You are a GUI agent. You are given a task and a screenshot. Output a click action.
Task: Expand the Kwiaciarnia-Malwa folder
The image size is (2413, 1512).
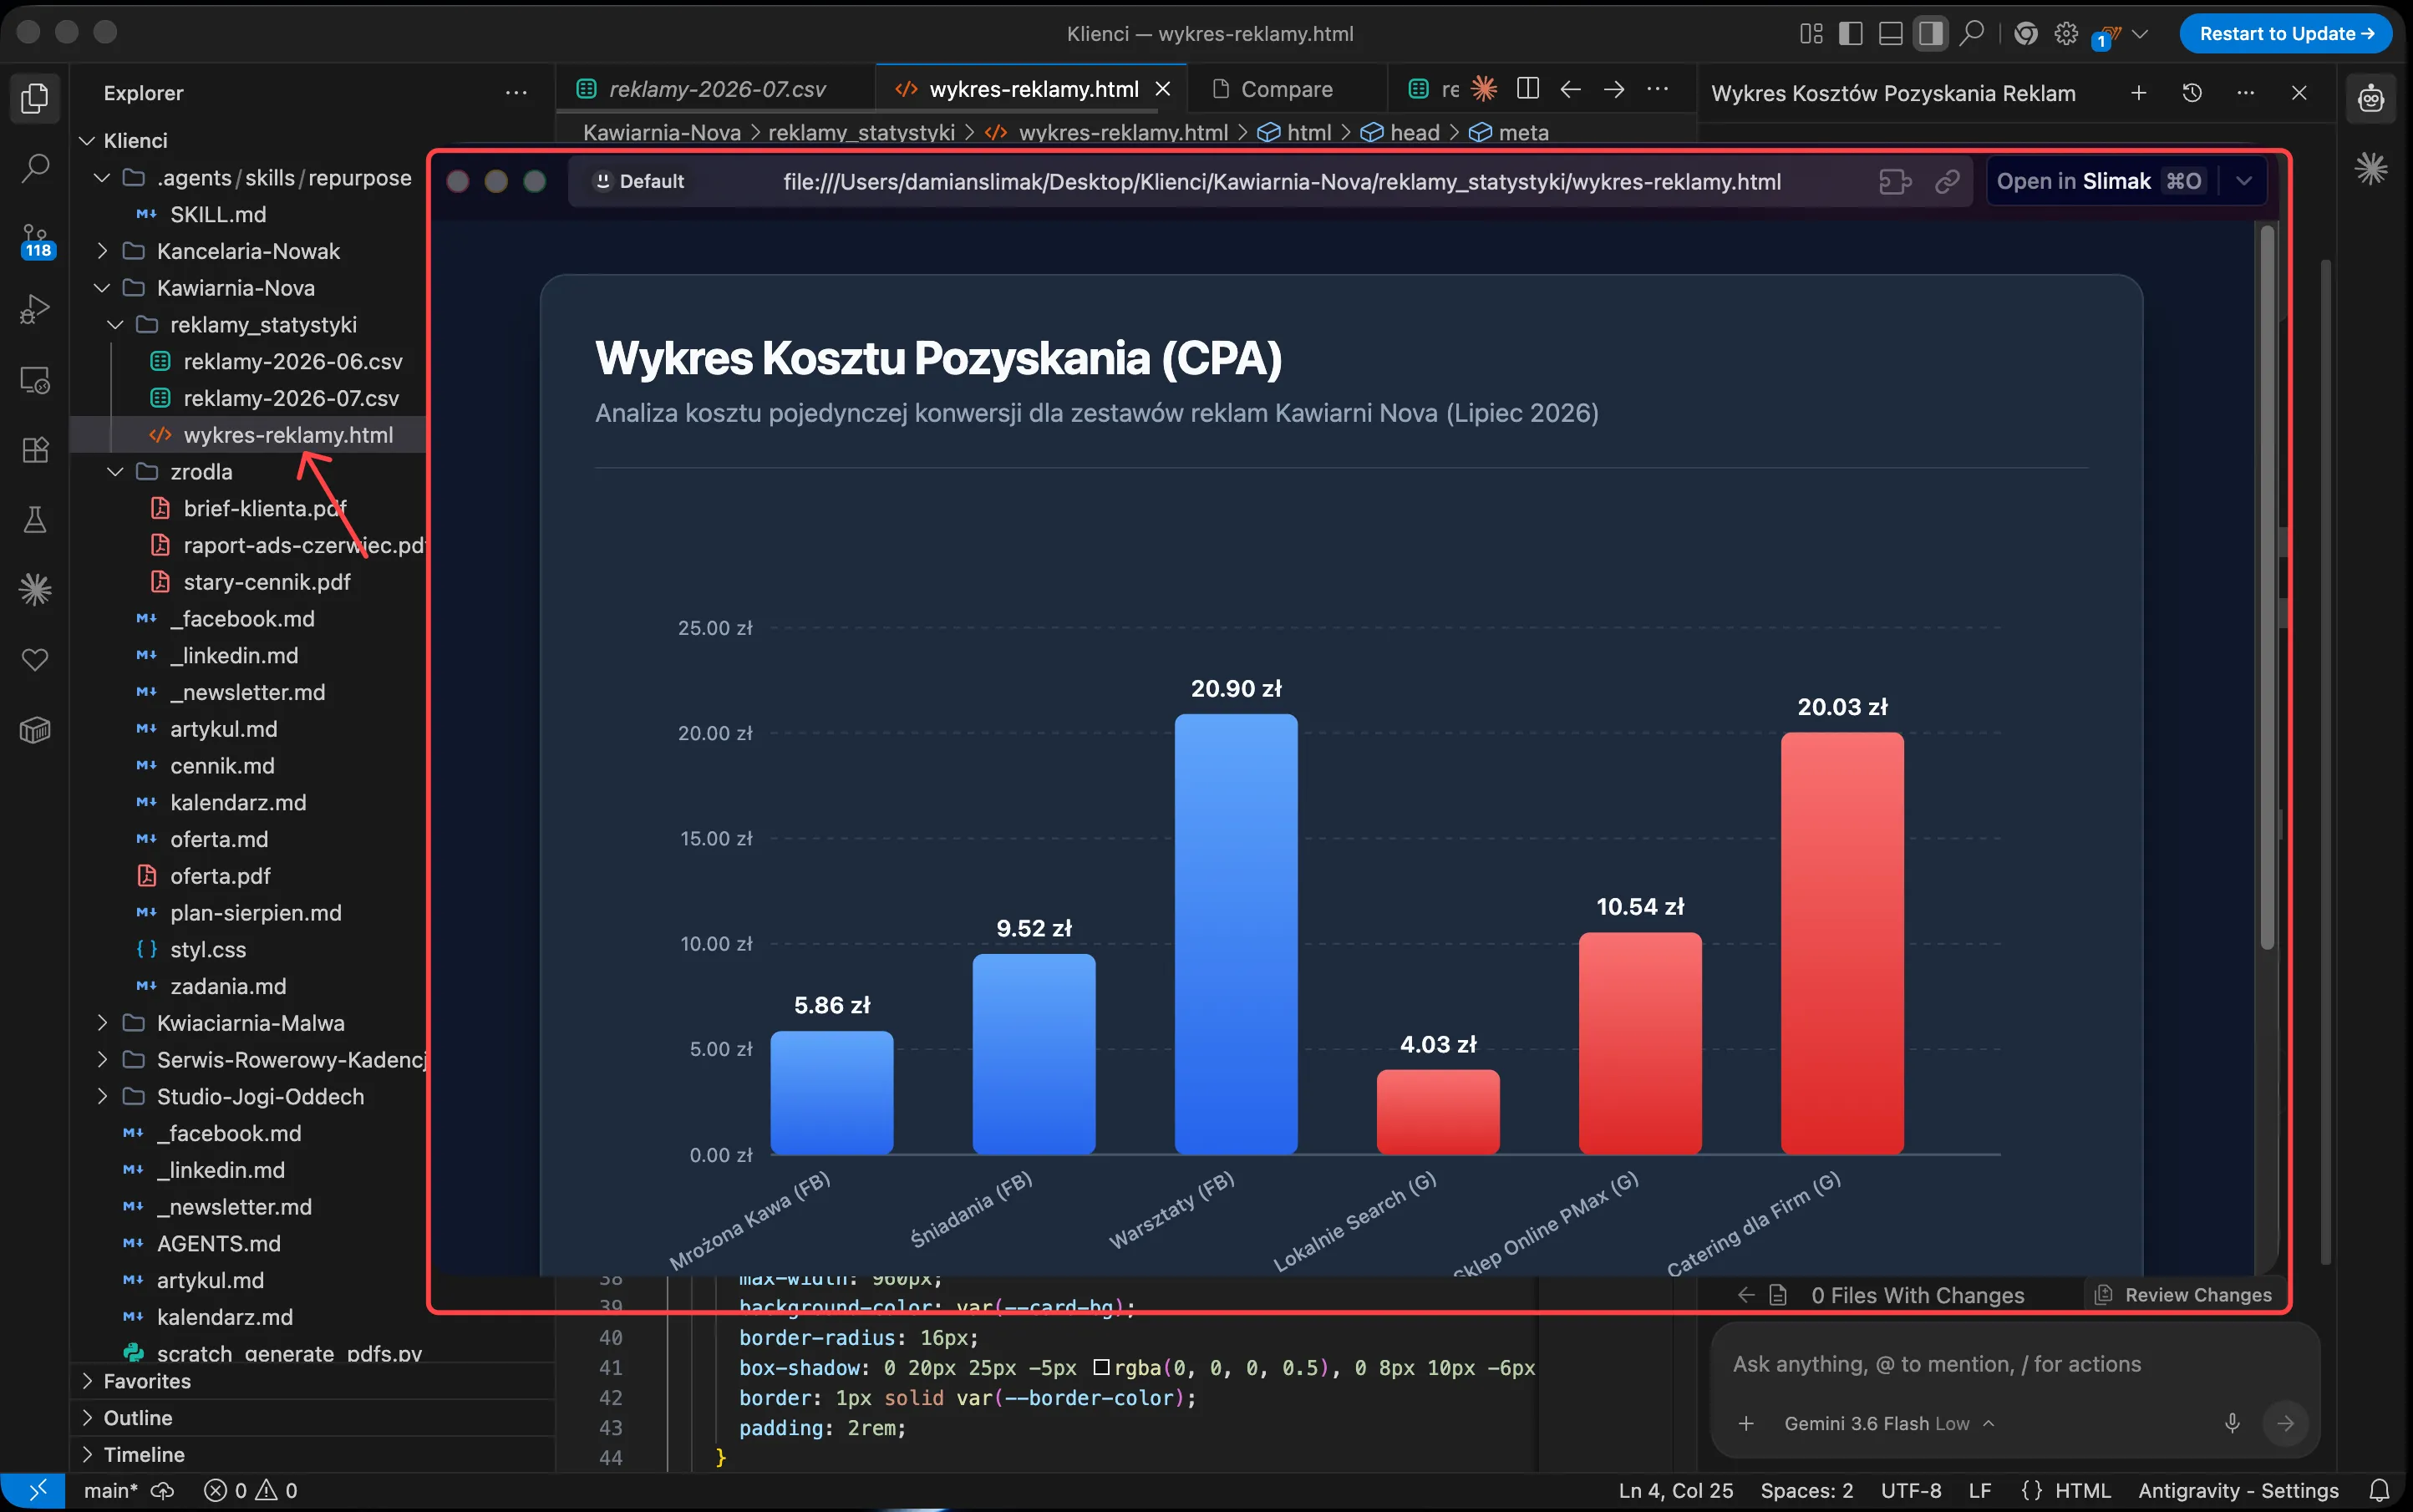point(102,1023)
